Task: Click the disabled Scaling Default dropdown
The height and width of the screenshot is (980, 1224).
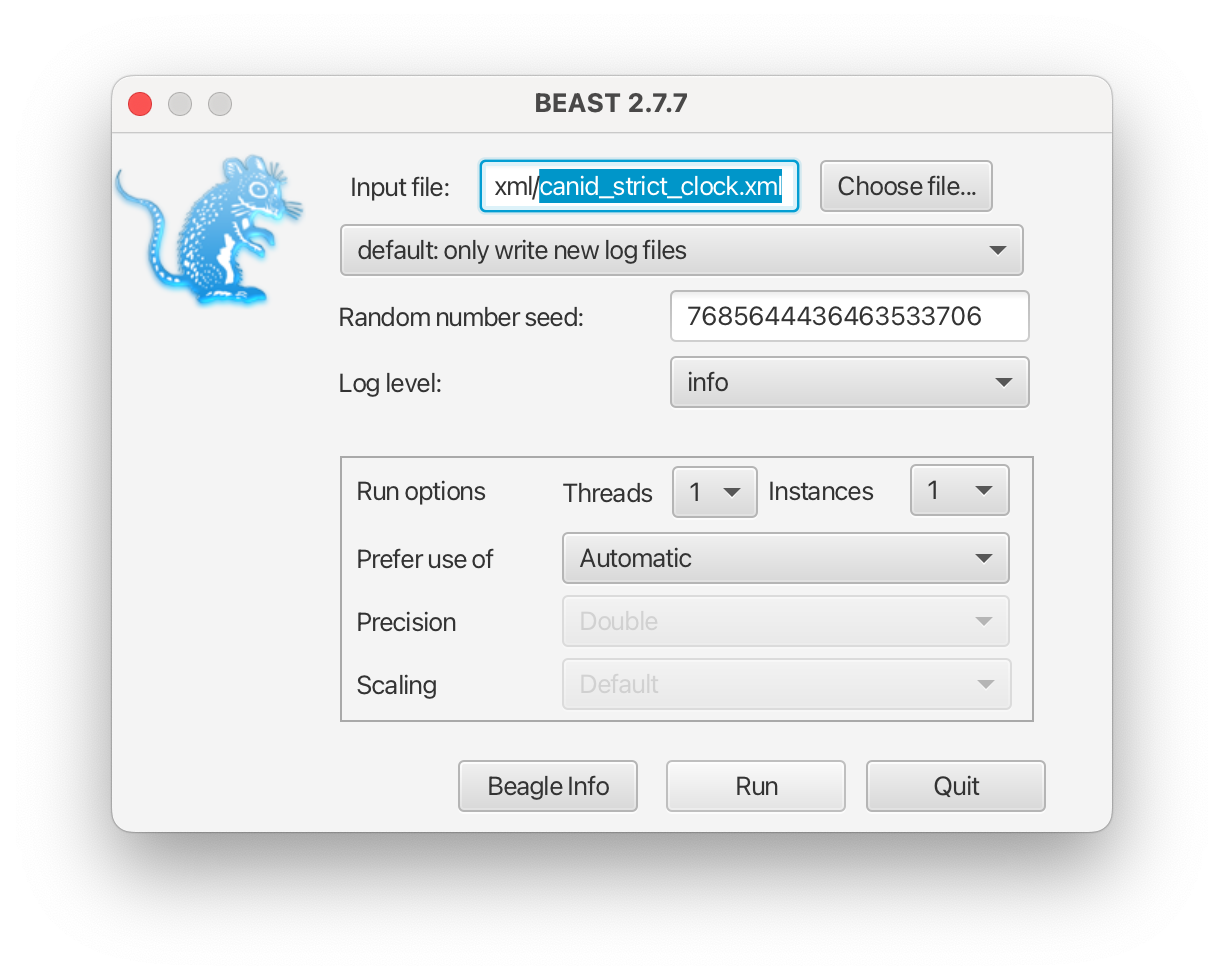Action: 785,685
